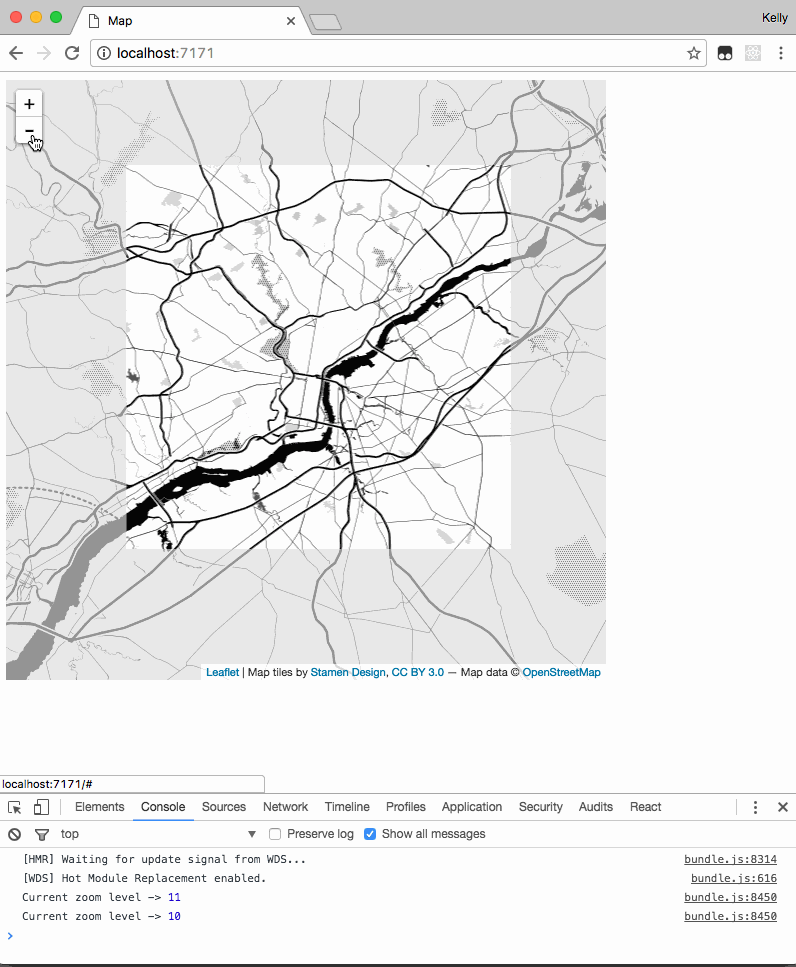Open the console filter icon

pos(41,834)
